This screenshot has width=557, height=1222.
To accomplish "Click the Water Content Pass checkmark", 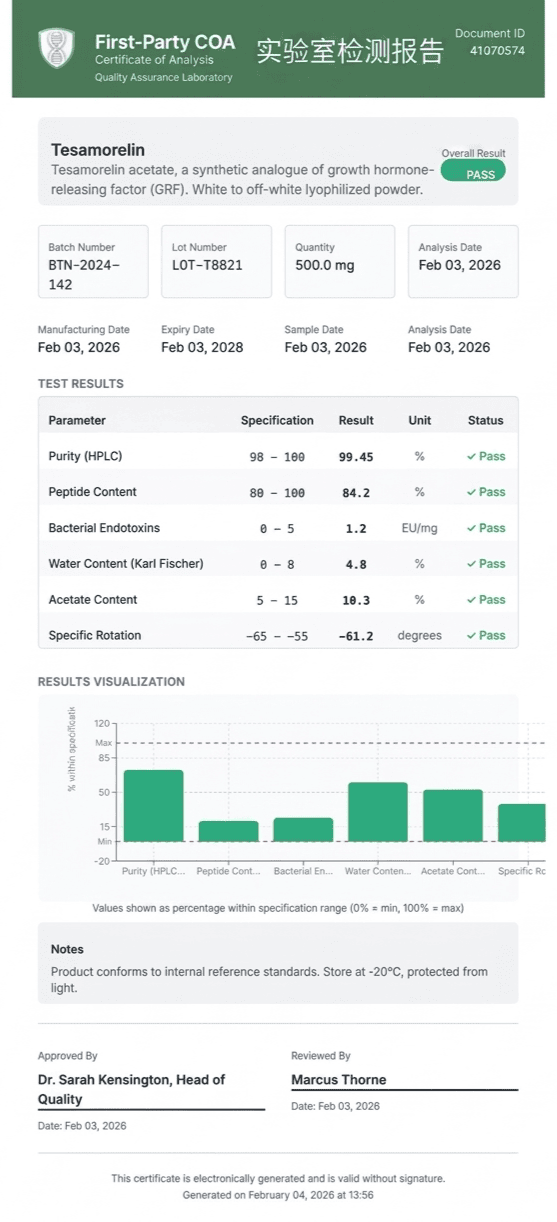I will [x=470, y=564].
